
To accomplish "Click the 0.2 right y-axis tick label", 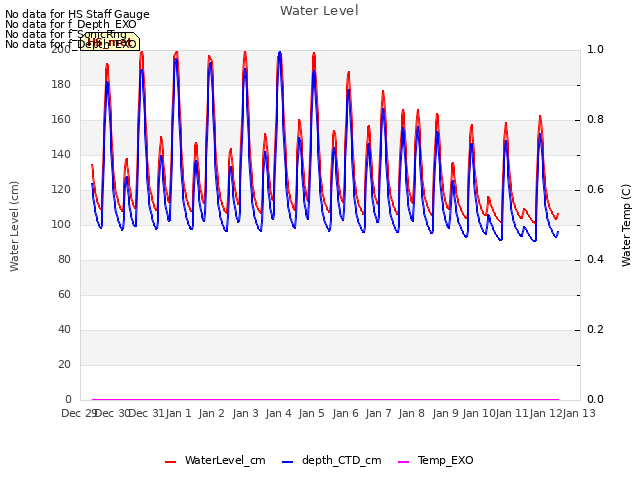I will (x=595, y=329).
